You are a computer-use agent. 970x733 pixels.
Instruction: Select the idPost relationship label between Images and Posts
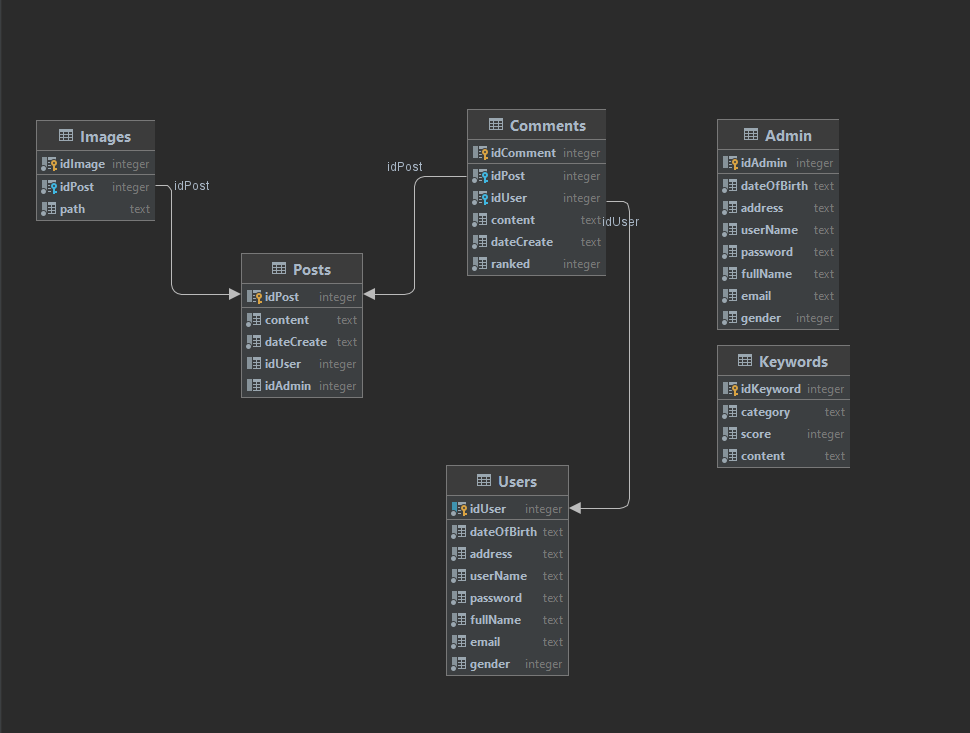pyautogui.click(x=192, y=185)
